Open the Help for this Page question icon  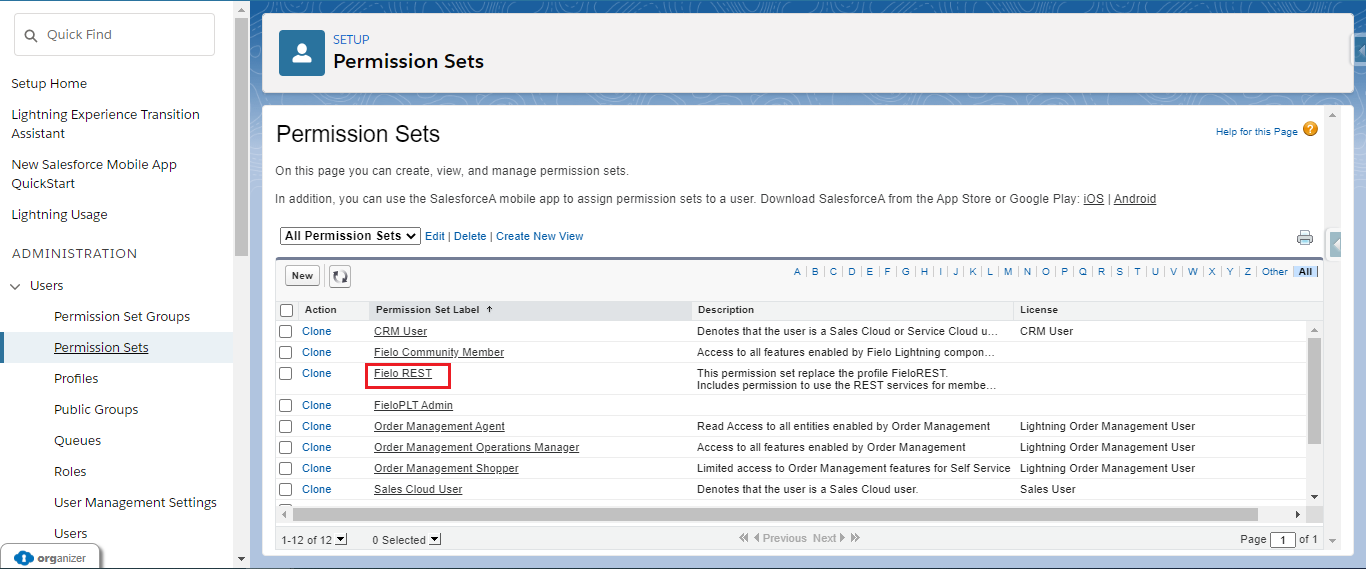tap(1310, 130)
